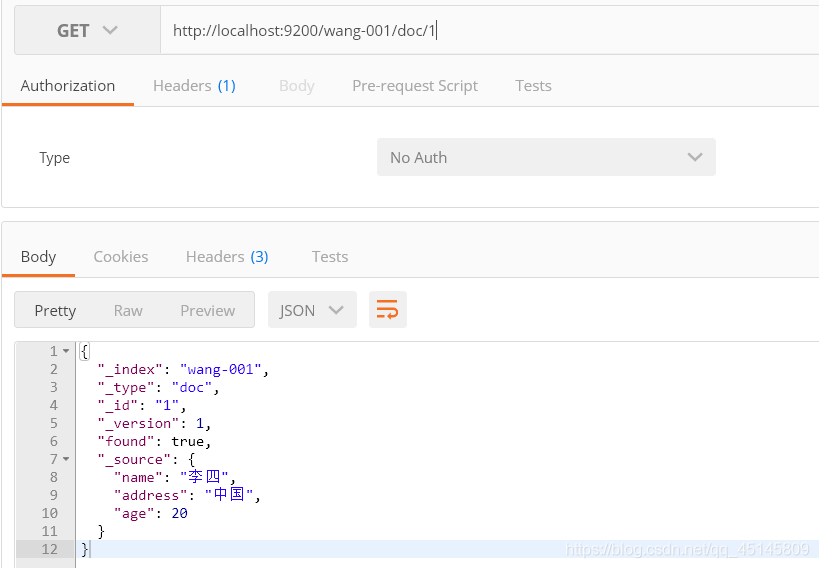Select the Pretty response view
This screenshot has width=819, height=568.
55,311
